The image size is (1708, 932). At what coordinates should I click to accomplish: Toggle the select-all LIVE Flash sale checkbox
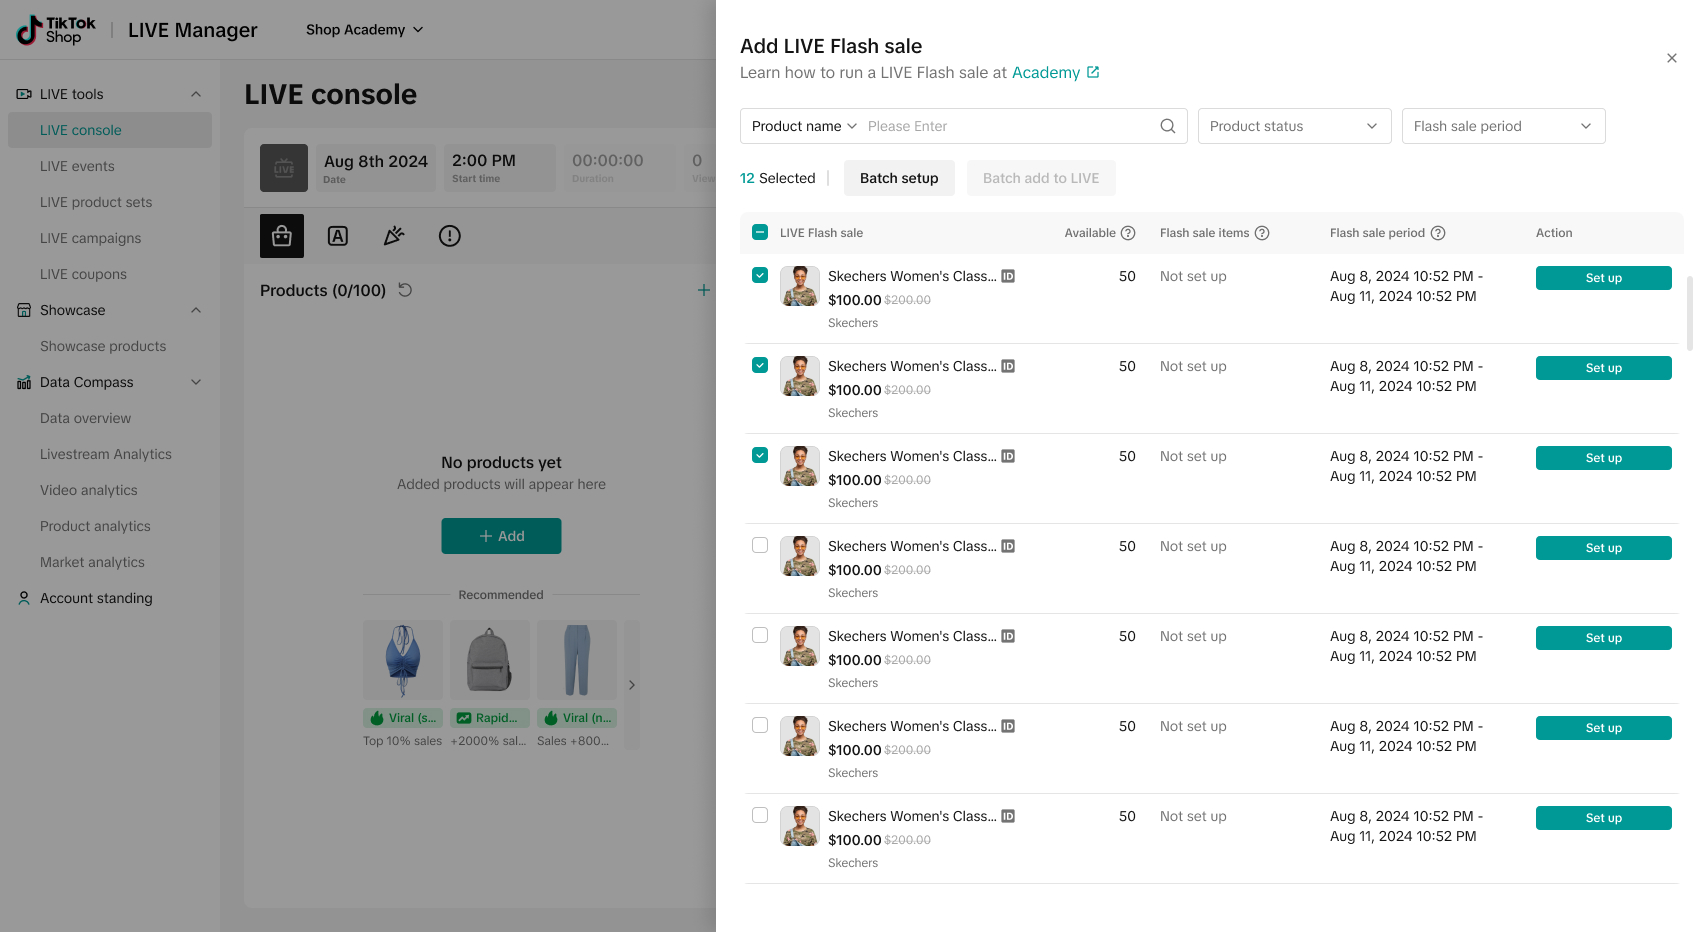[x=760, y=232]
